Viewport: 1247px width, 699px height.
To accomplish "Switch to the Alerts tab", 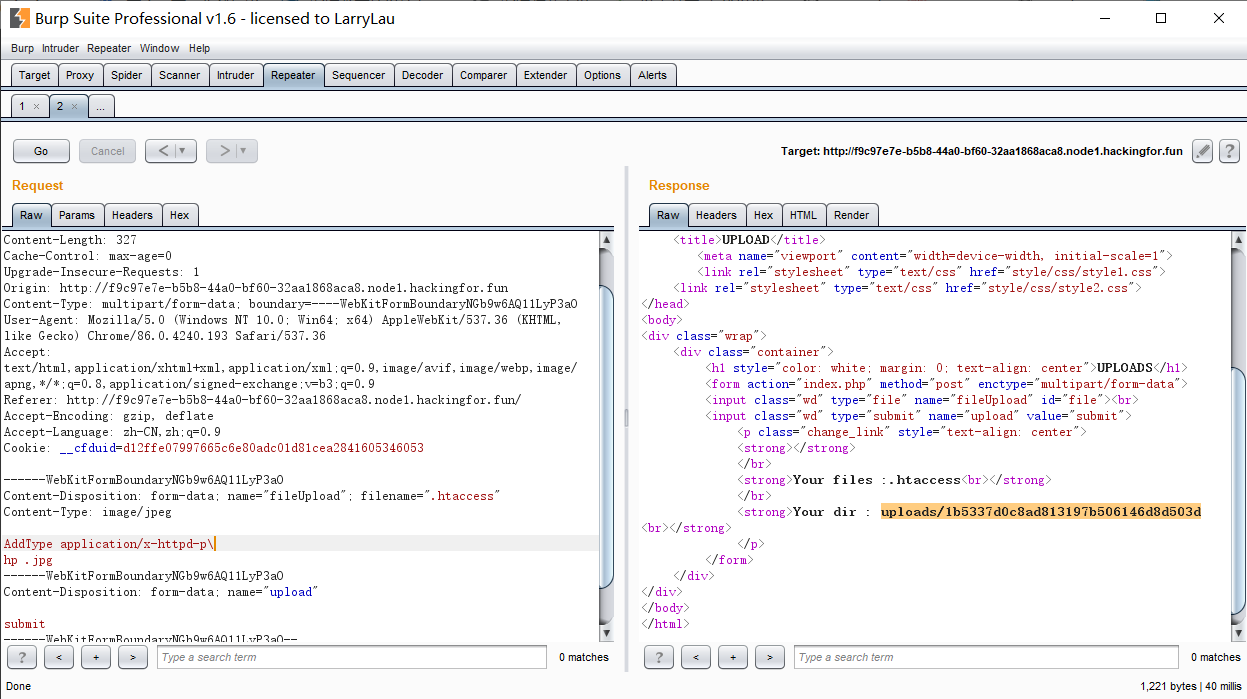I will point(653,75).
